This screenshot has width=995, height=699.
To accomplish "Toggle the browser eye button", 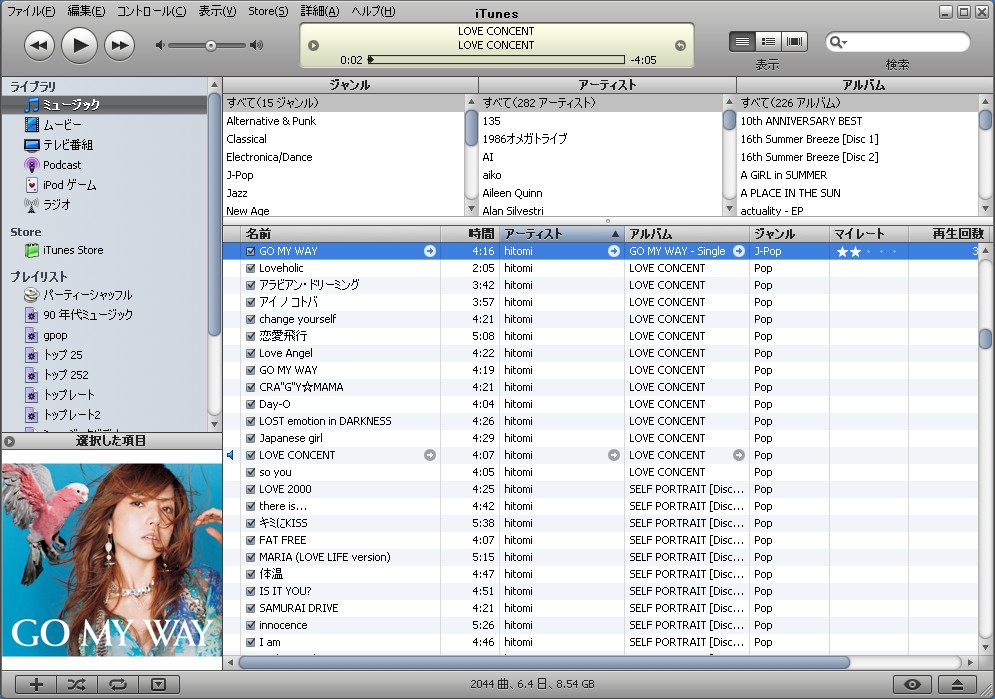I will pos(912,684).
